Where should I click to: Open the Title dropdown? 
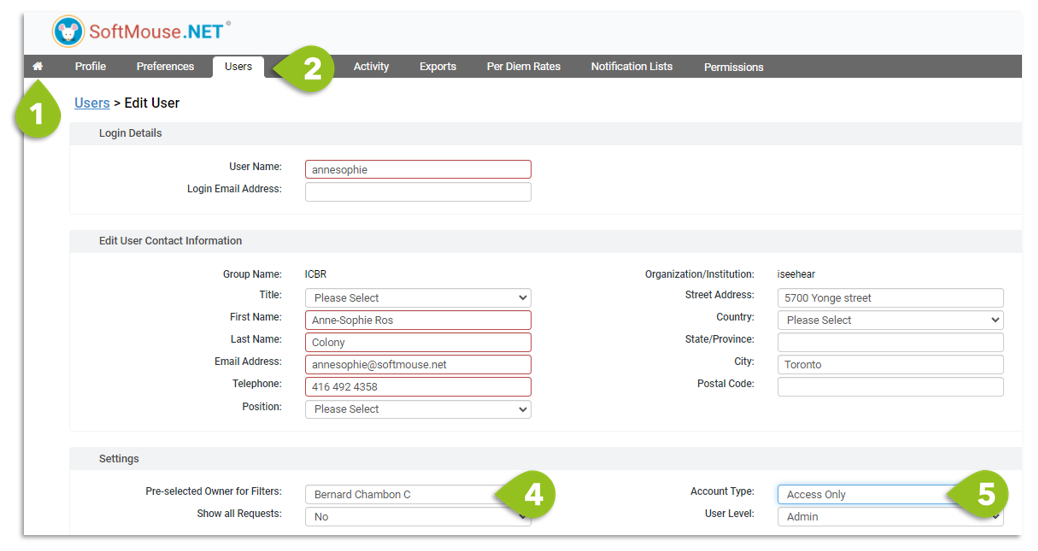pos(418,298)
